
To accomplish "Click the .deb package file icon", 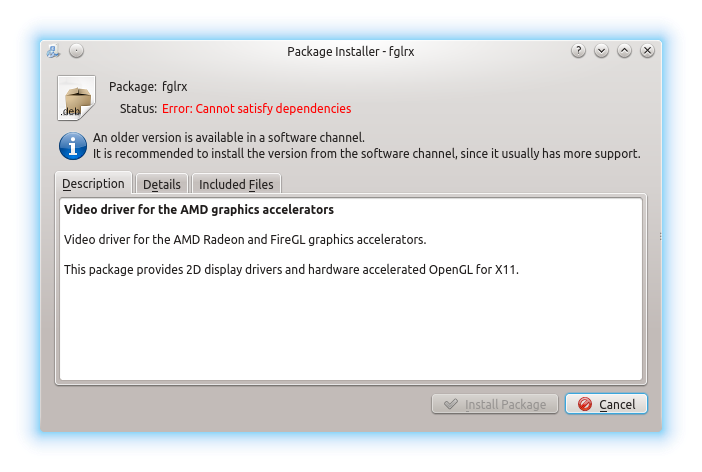I will point(76,98).
